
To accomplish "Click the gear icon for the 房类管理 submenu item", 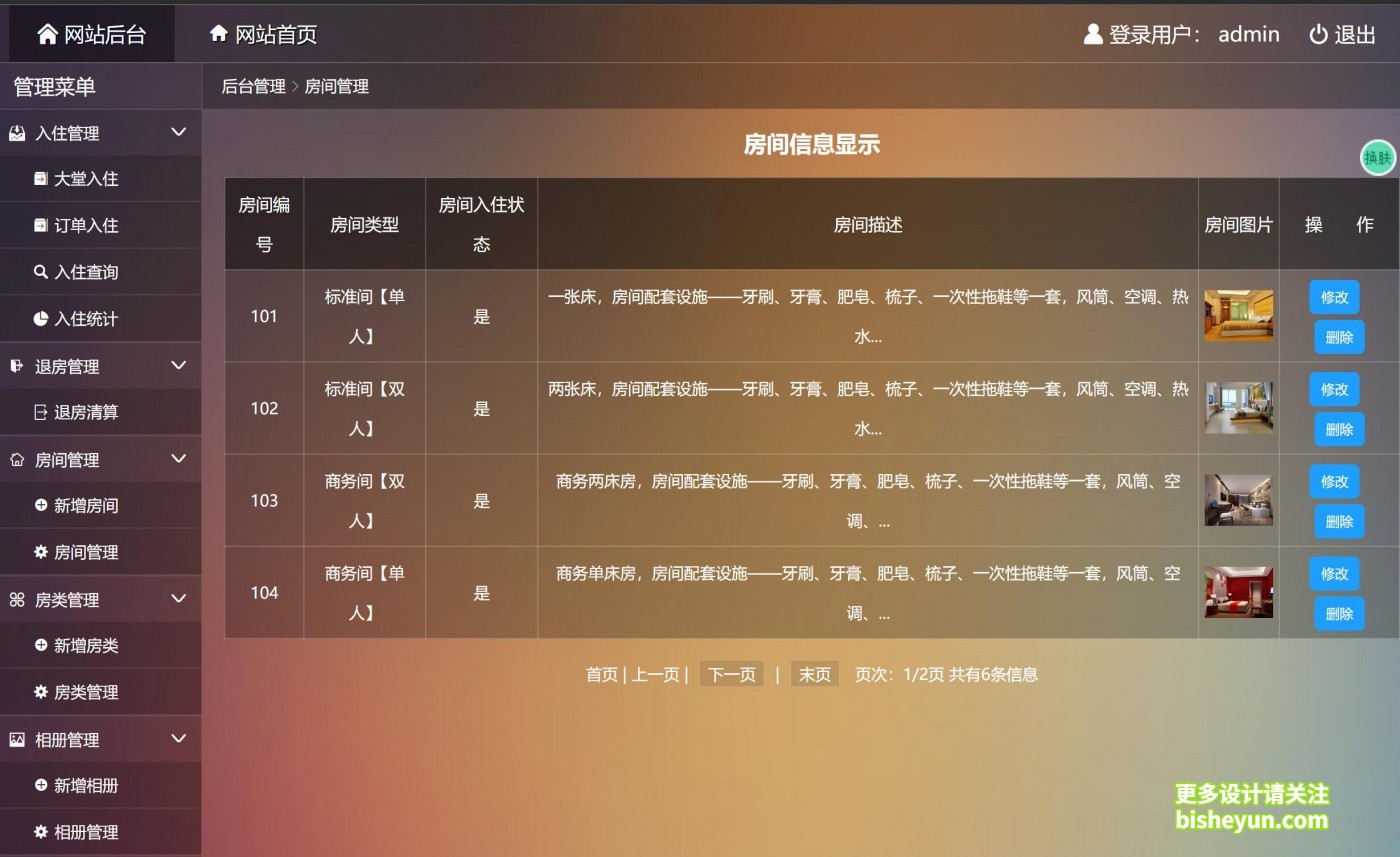I will pyautogui.click(x=41, y=691).
